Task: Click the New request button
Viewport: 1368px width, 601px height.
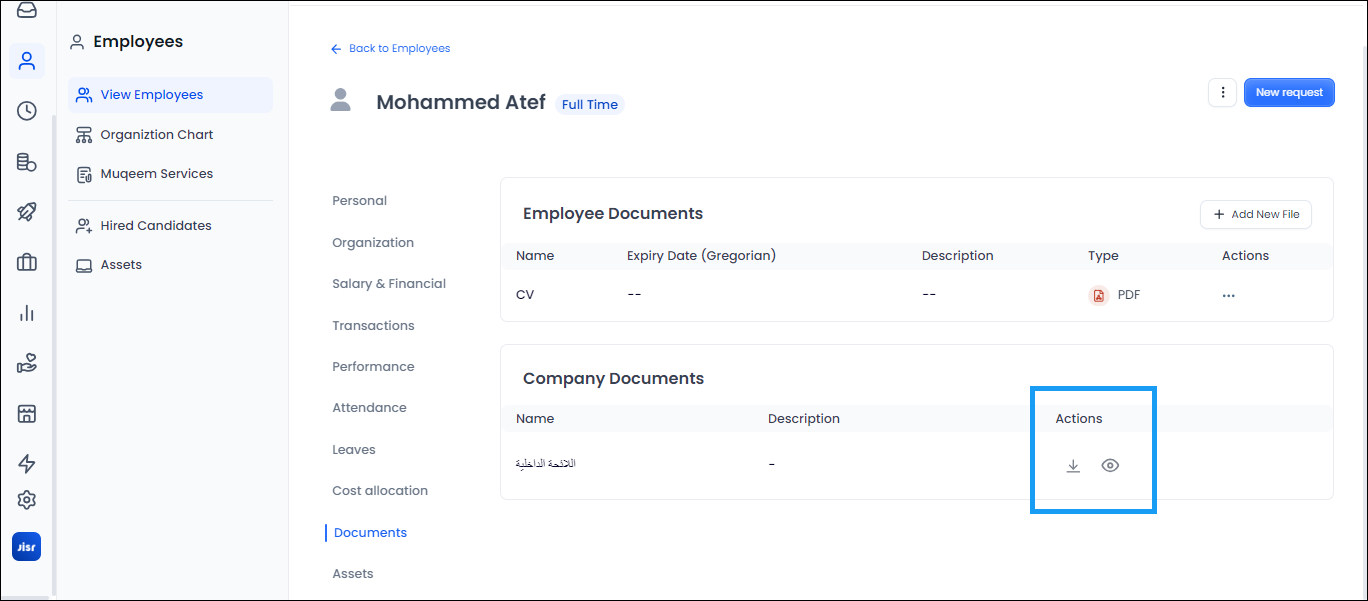Action: point(1289,93)
